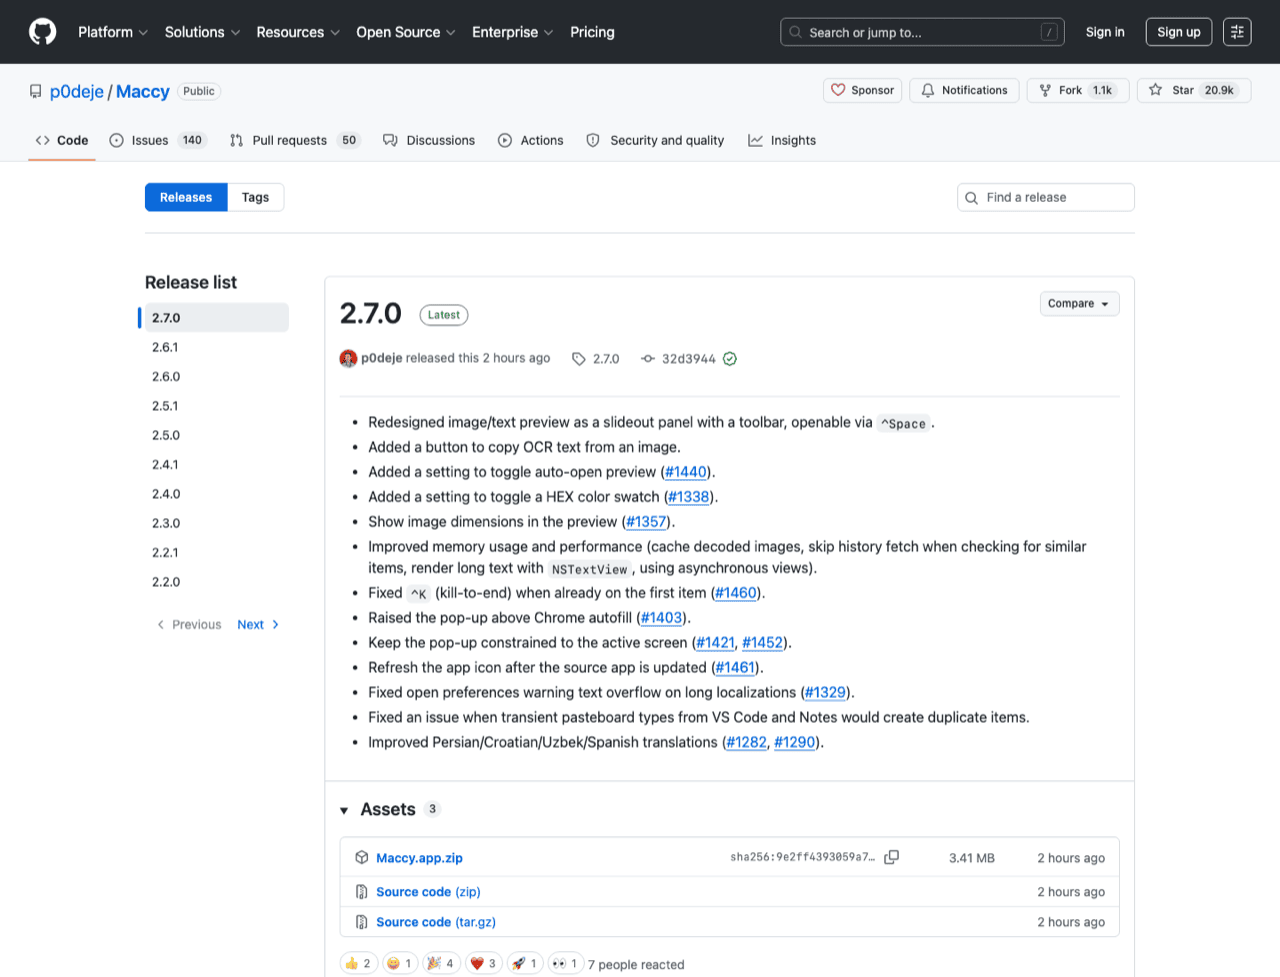Fork the Maccy repository
Viewport: 1280px width, 977px height.
point(1078,90)
